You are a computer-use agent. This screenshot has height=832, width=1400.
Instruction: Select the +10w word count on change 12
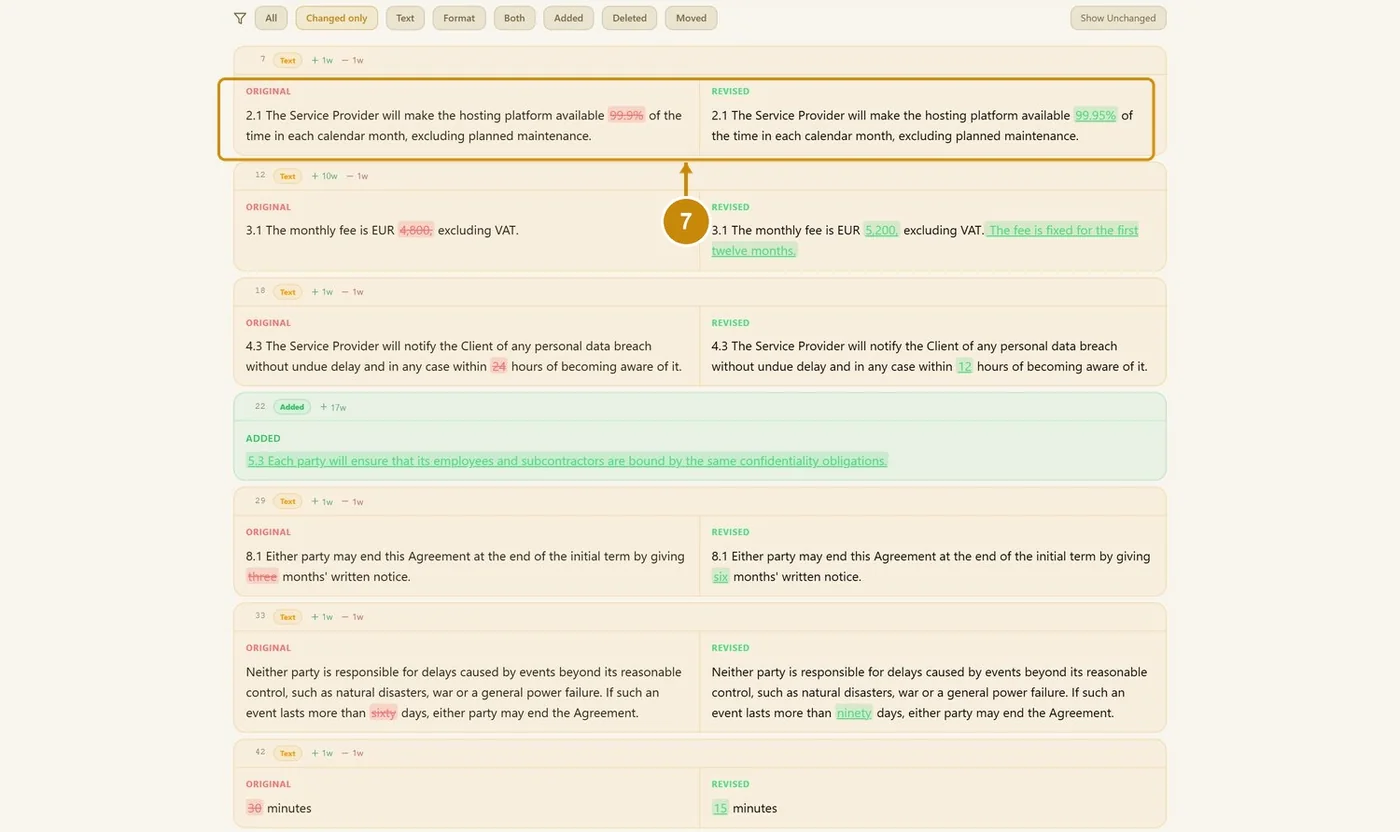coord(324,176)
